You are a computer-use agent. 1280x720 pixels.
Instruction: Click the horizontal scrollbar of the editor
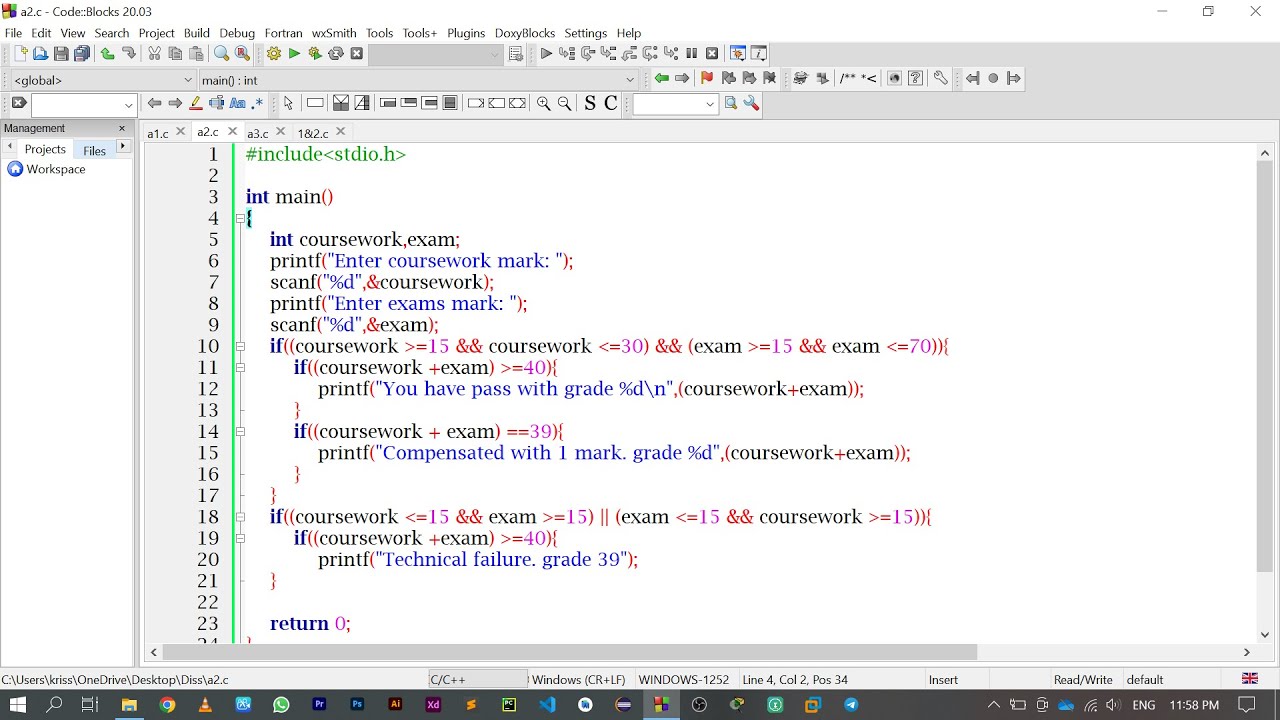[x=570, y=652]
